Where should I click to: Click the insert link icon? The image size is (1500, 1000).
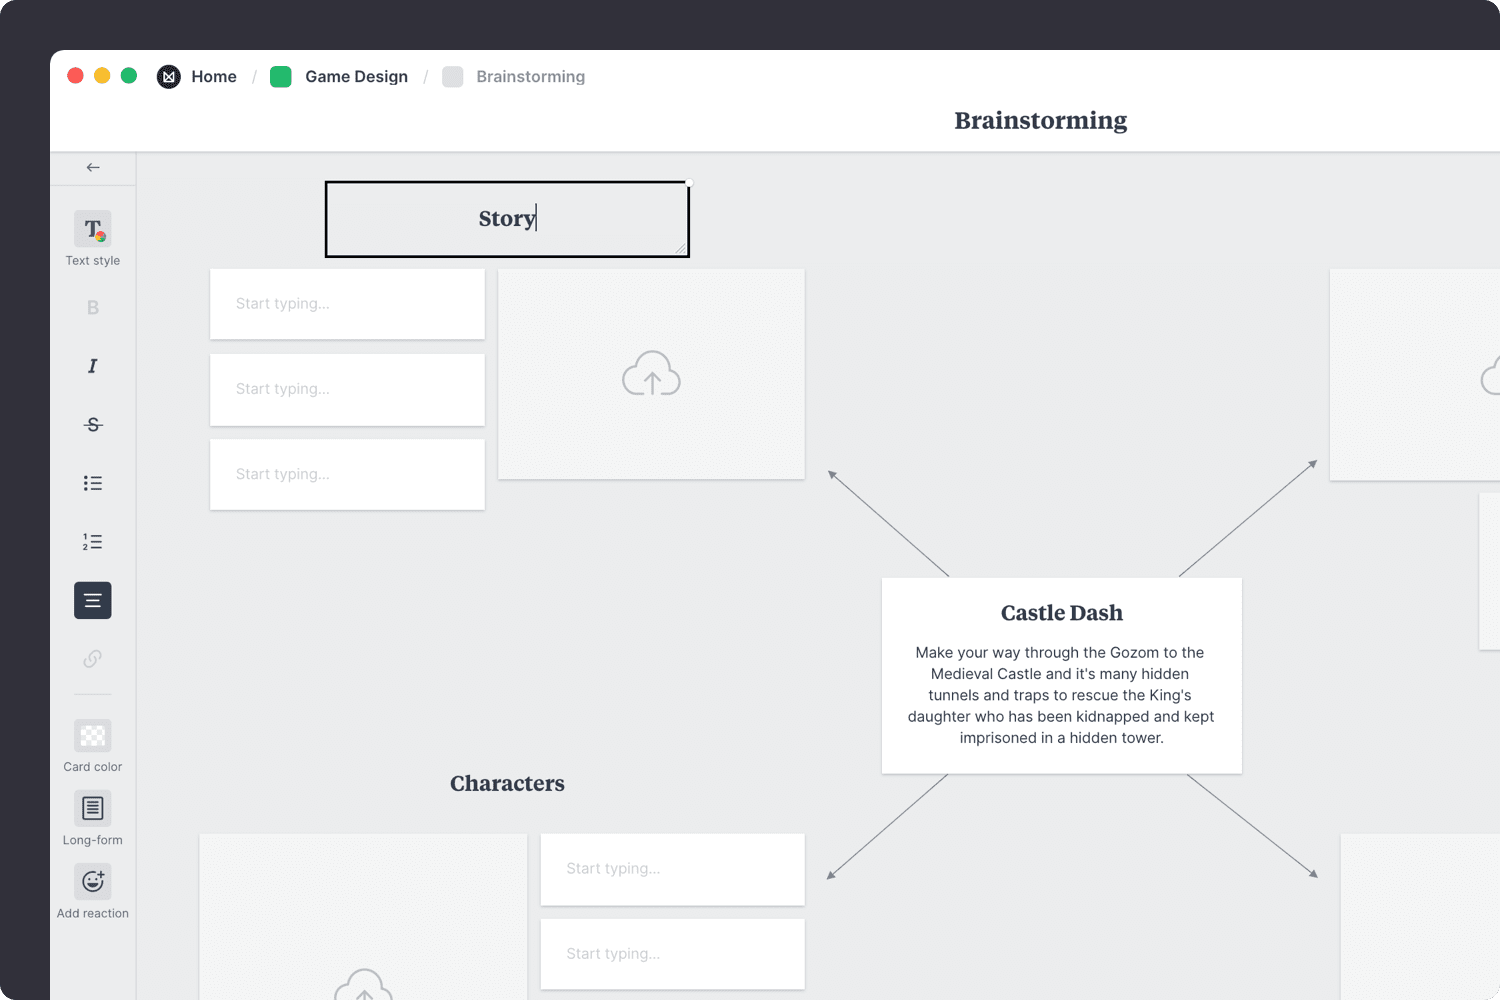pyautogui.click(x=92, y=658)
